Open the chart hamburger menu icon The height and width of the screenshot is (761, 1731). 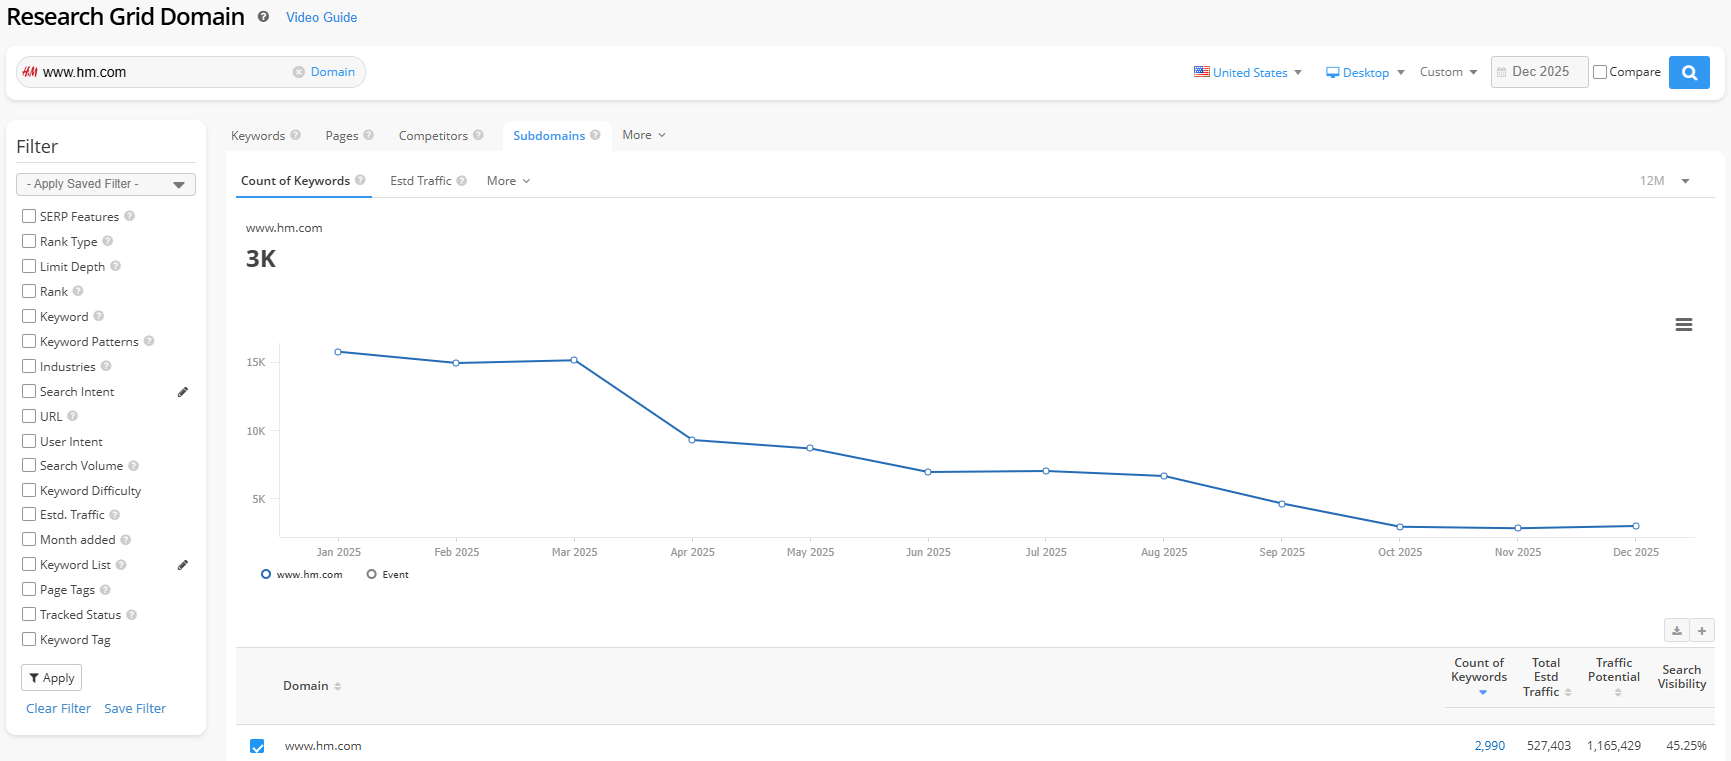click(x=1684, y=325)
